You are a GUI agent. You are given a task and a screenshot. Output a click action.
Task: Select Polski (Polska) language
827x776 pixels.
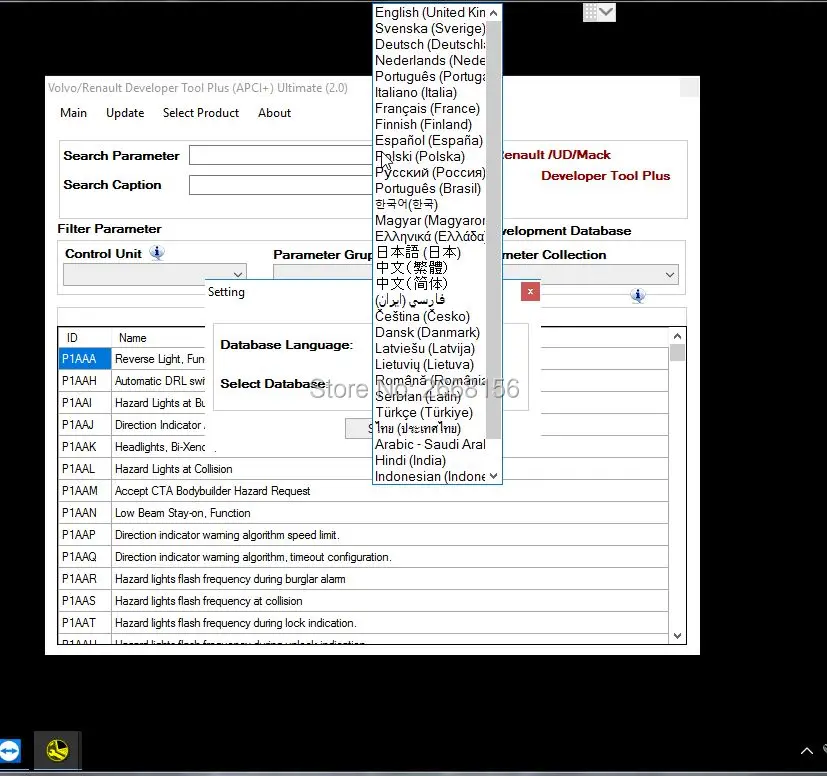pyautogui.click(x=430, y=157)
